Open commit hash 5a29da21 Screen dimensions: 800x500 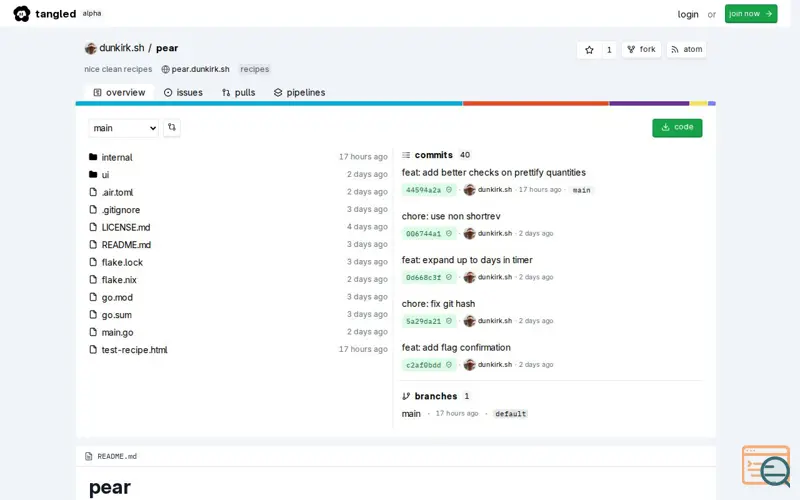tap(423, 321)
